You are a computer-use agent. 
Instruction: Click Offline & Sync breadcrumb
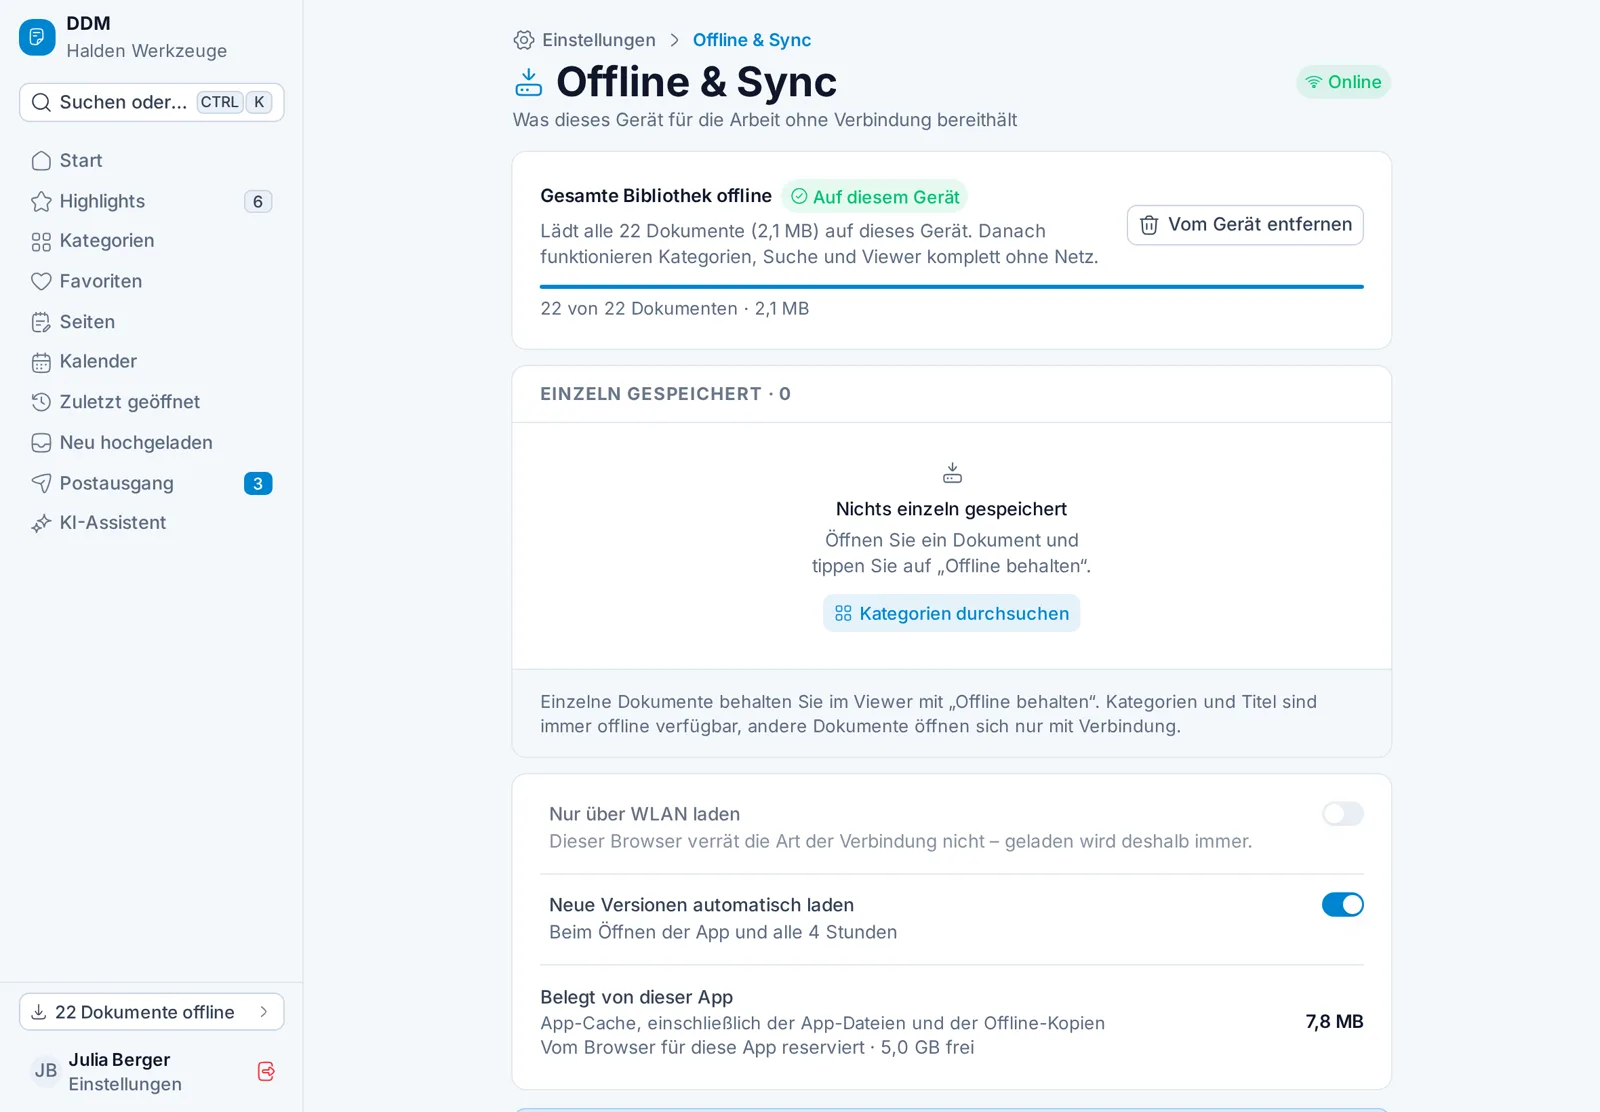[752, 40]
